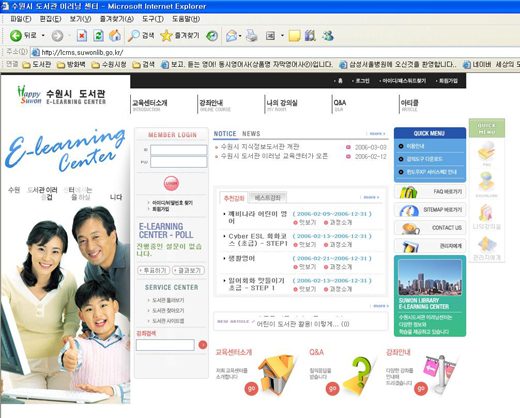The width and height of the screenshot is (520, 418).
Task: Click the red course search go button
Action: 202,345
